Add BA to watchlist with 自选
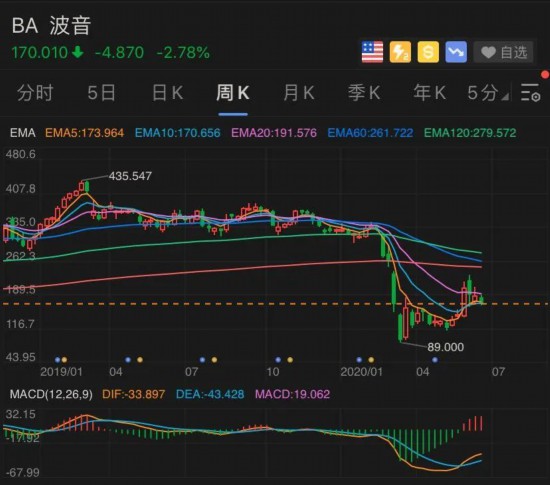Viewport: 550px width, 485px height. tap(503, 52)
